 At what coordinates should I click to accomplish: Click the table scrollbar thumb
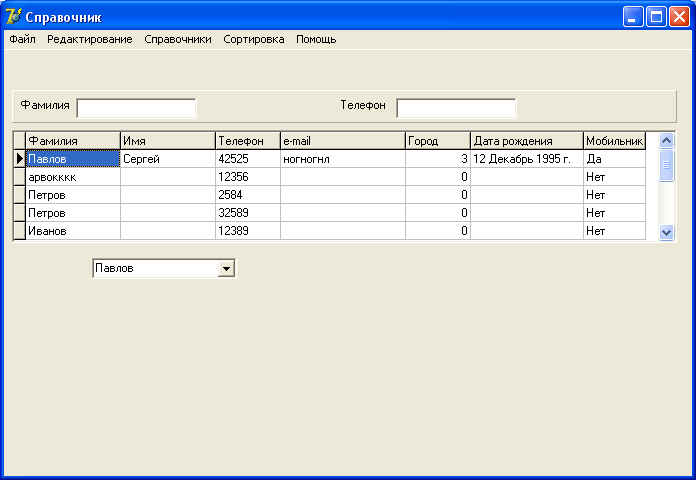point(666,165)
